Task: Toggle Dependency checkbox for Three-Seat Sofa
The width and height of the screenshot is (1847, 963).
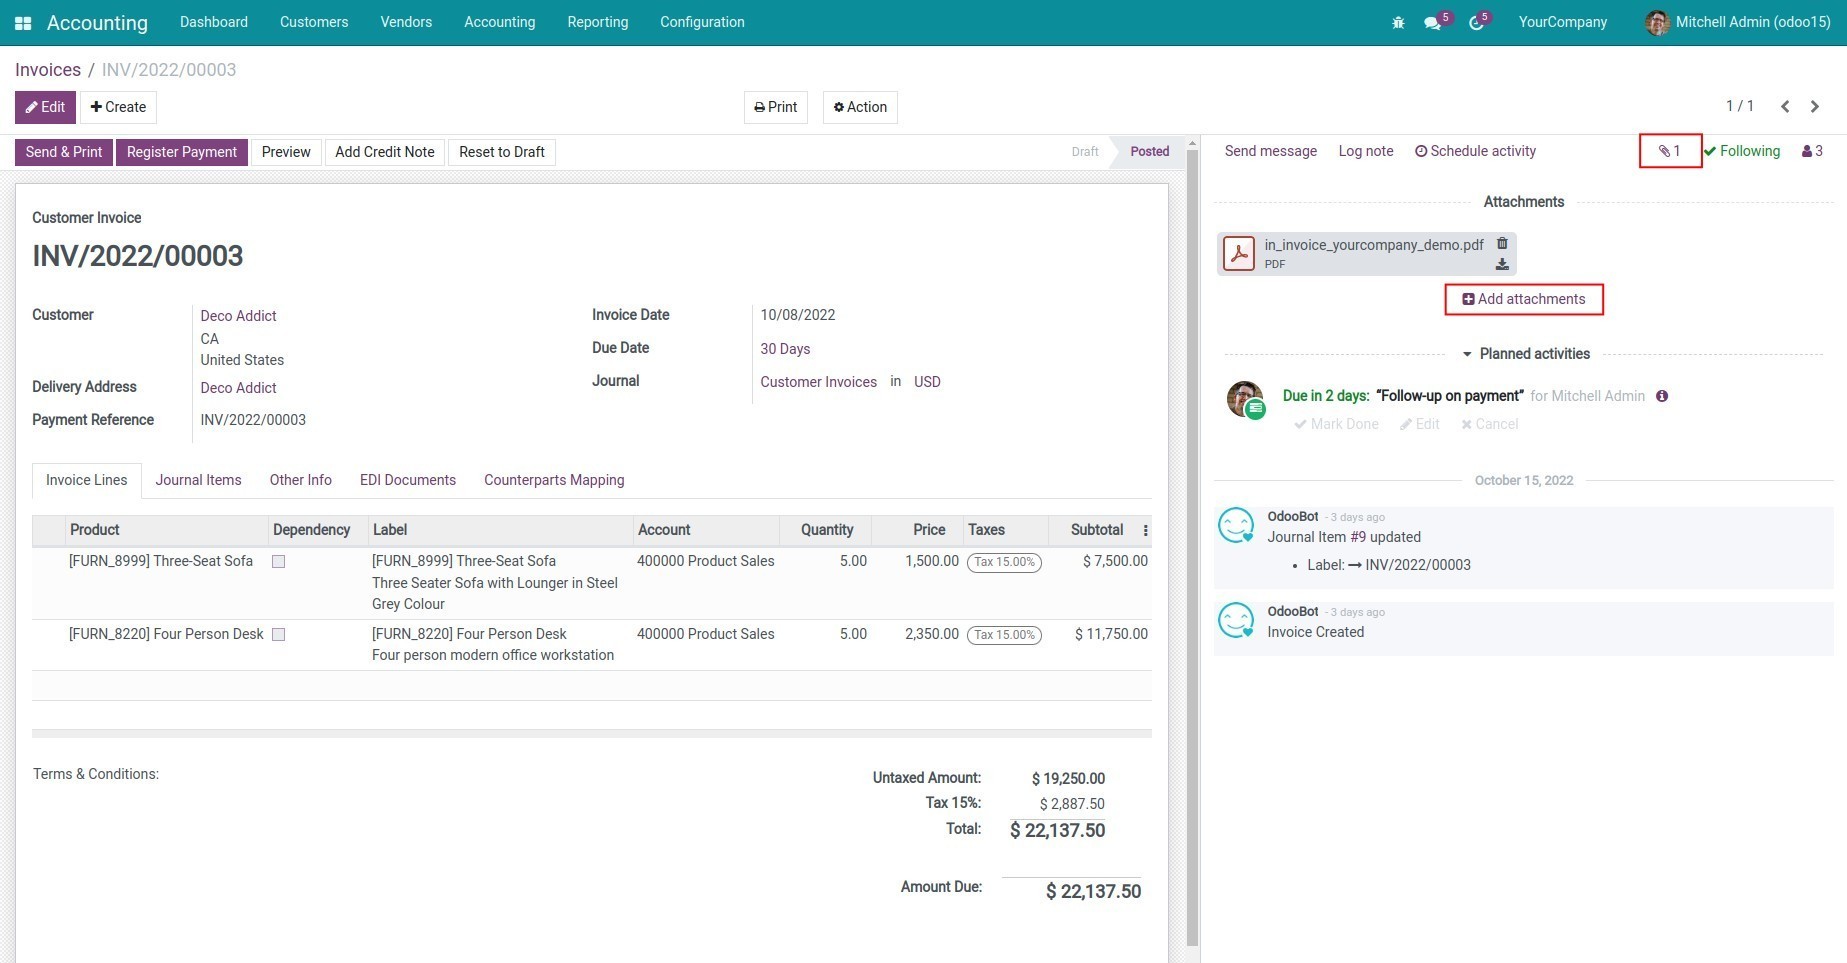Action: tap(279, 562)
